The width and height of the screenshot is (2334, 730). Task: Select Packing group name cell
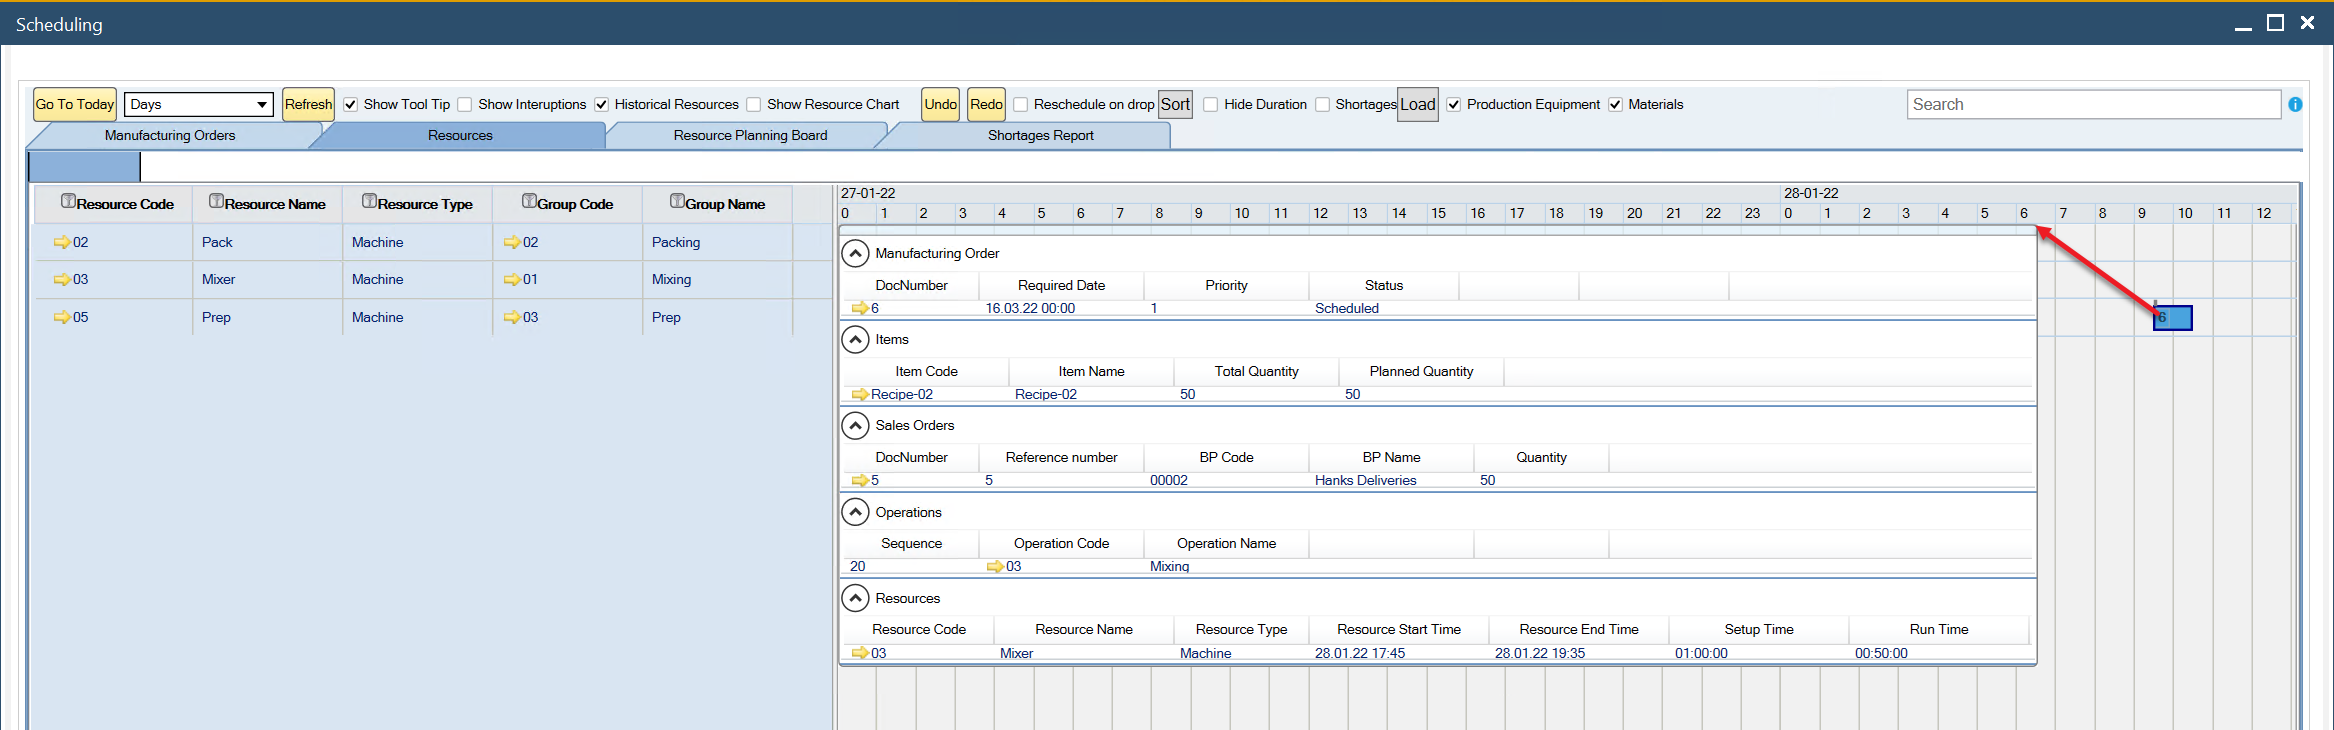click(717, 242)
